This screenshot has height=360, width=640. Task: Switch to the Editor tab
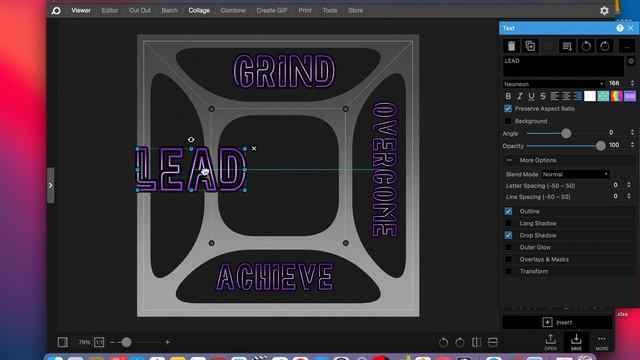pyautogui.click(x=110, y=11)
